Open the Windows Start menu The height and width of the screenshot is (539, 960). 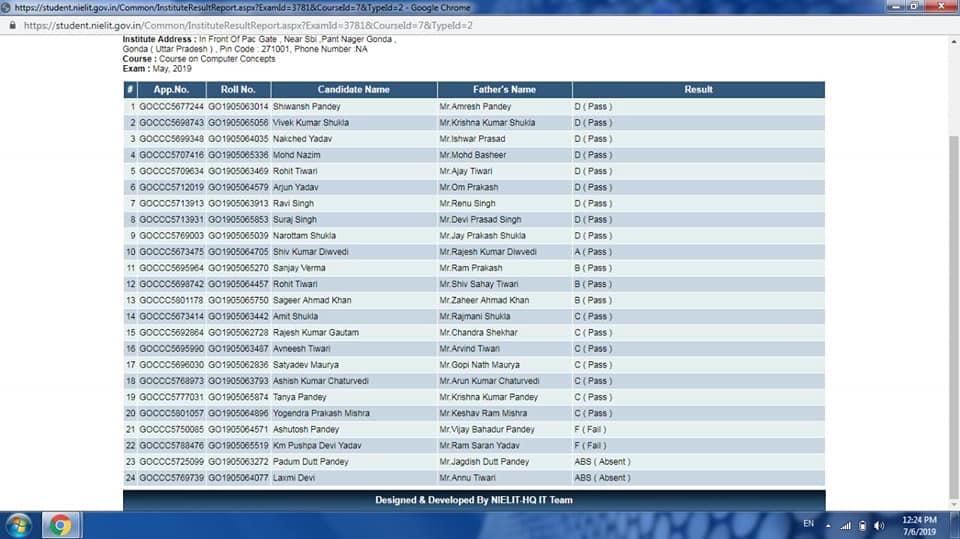[19, 525]
